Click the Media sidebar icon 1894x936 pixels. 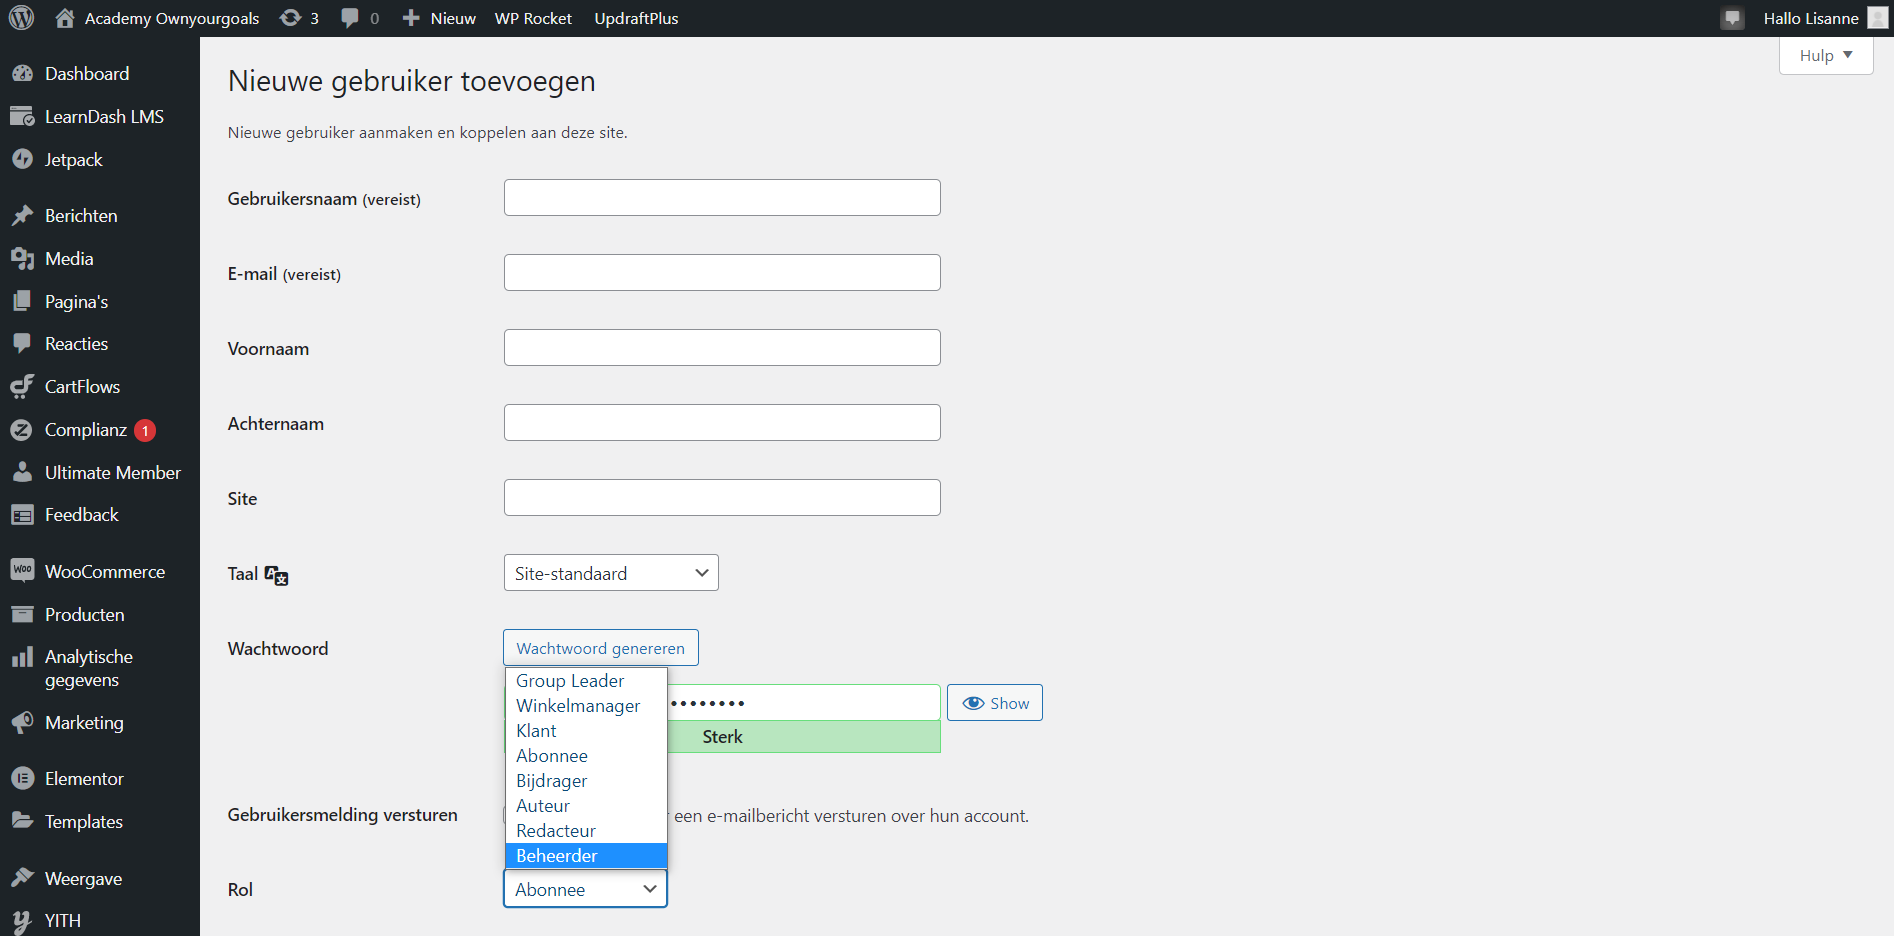[22, 259]
